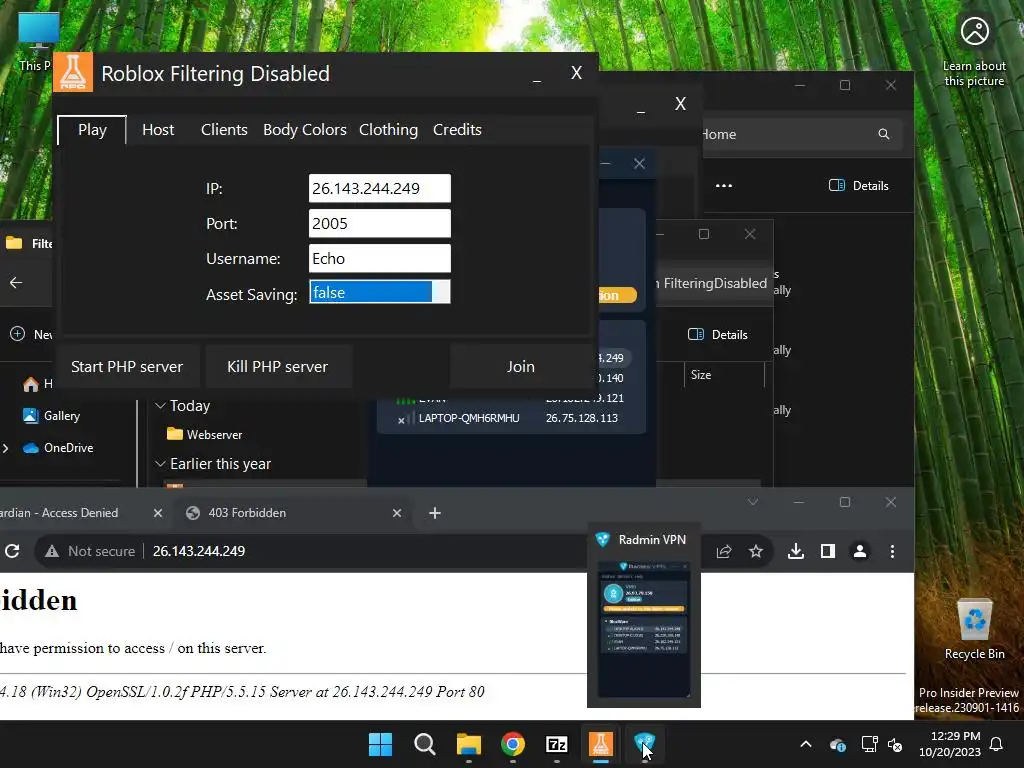The height and width of the screenshot is (768, 1024).
Task: Open File Explorer from the taskbar
Action: pyautogui.click(x=468, y=744)
